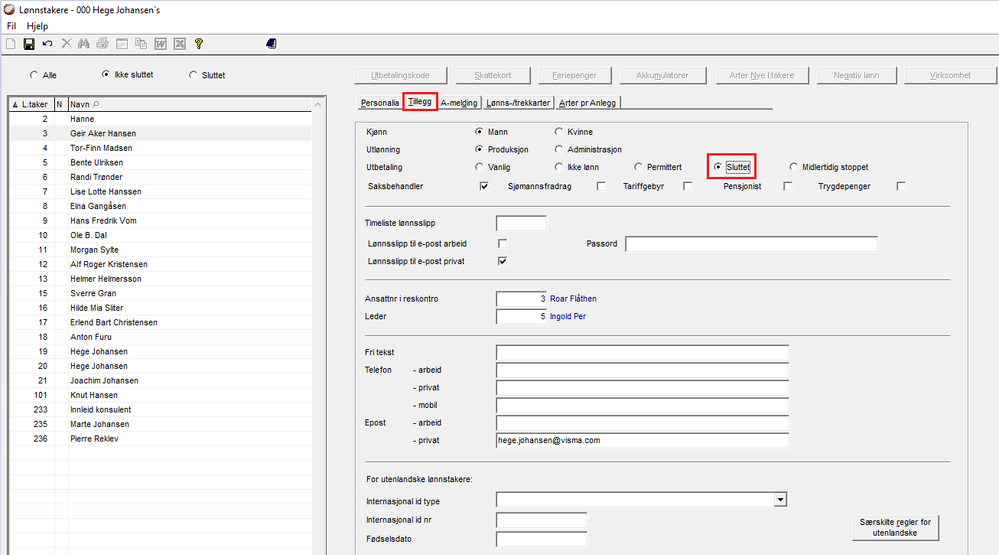Click the blue book icon in toolbar
The width and height of the screenshot is (999, 555).
pyautogui.click(x=271, y=44)
